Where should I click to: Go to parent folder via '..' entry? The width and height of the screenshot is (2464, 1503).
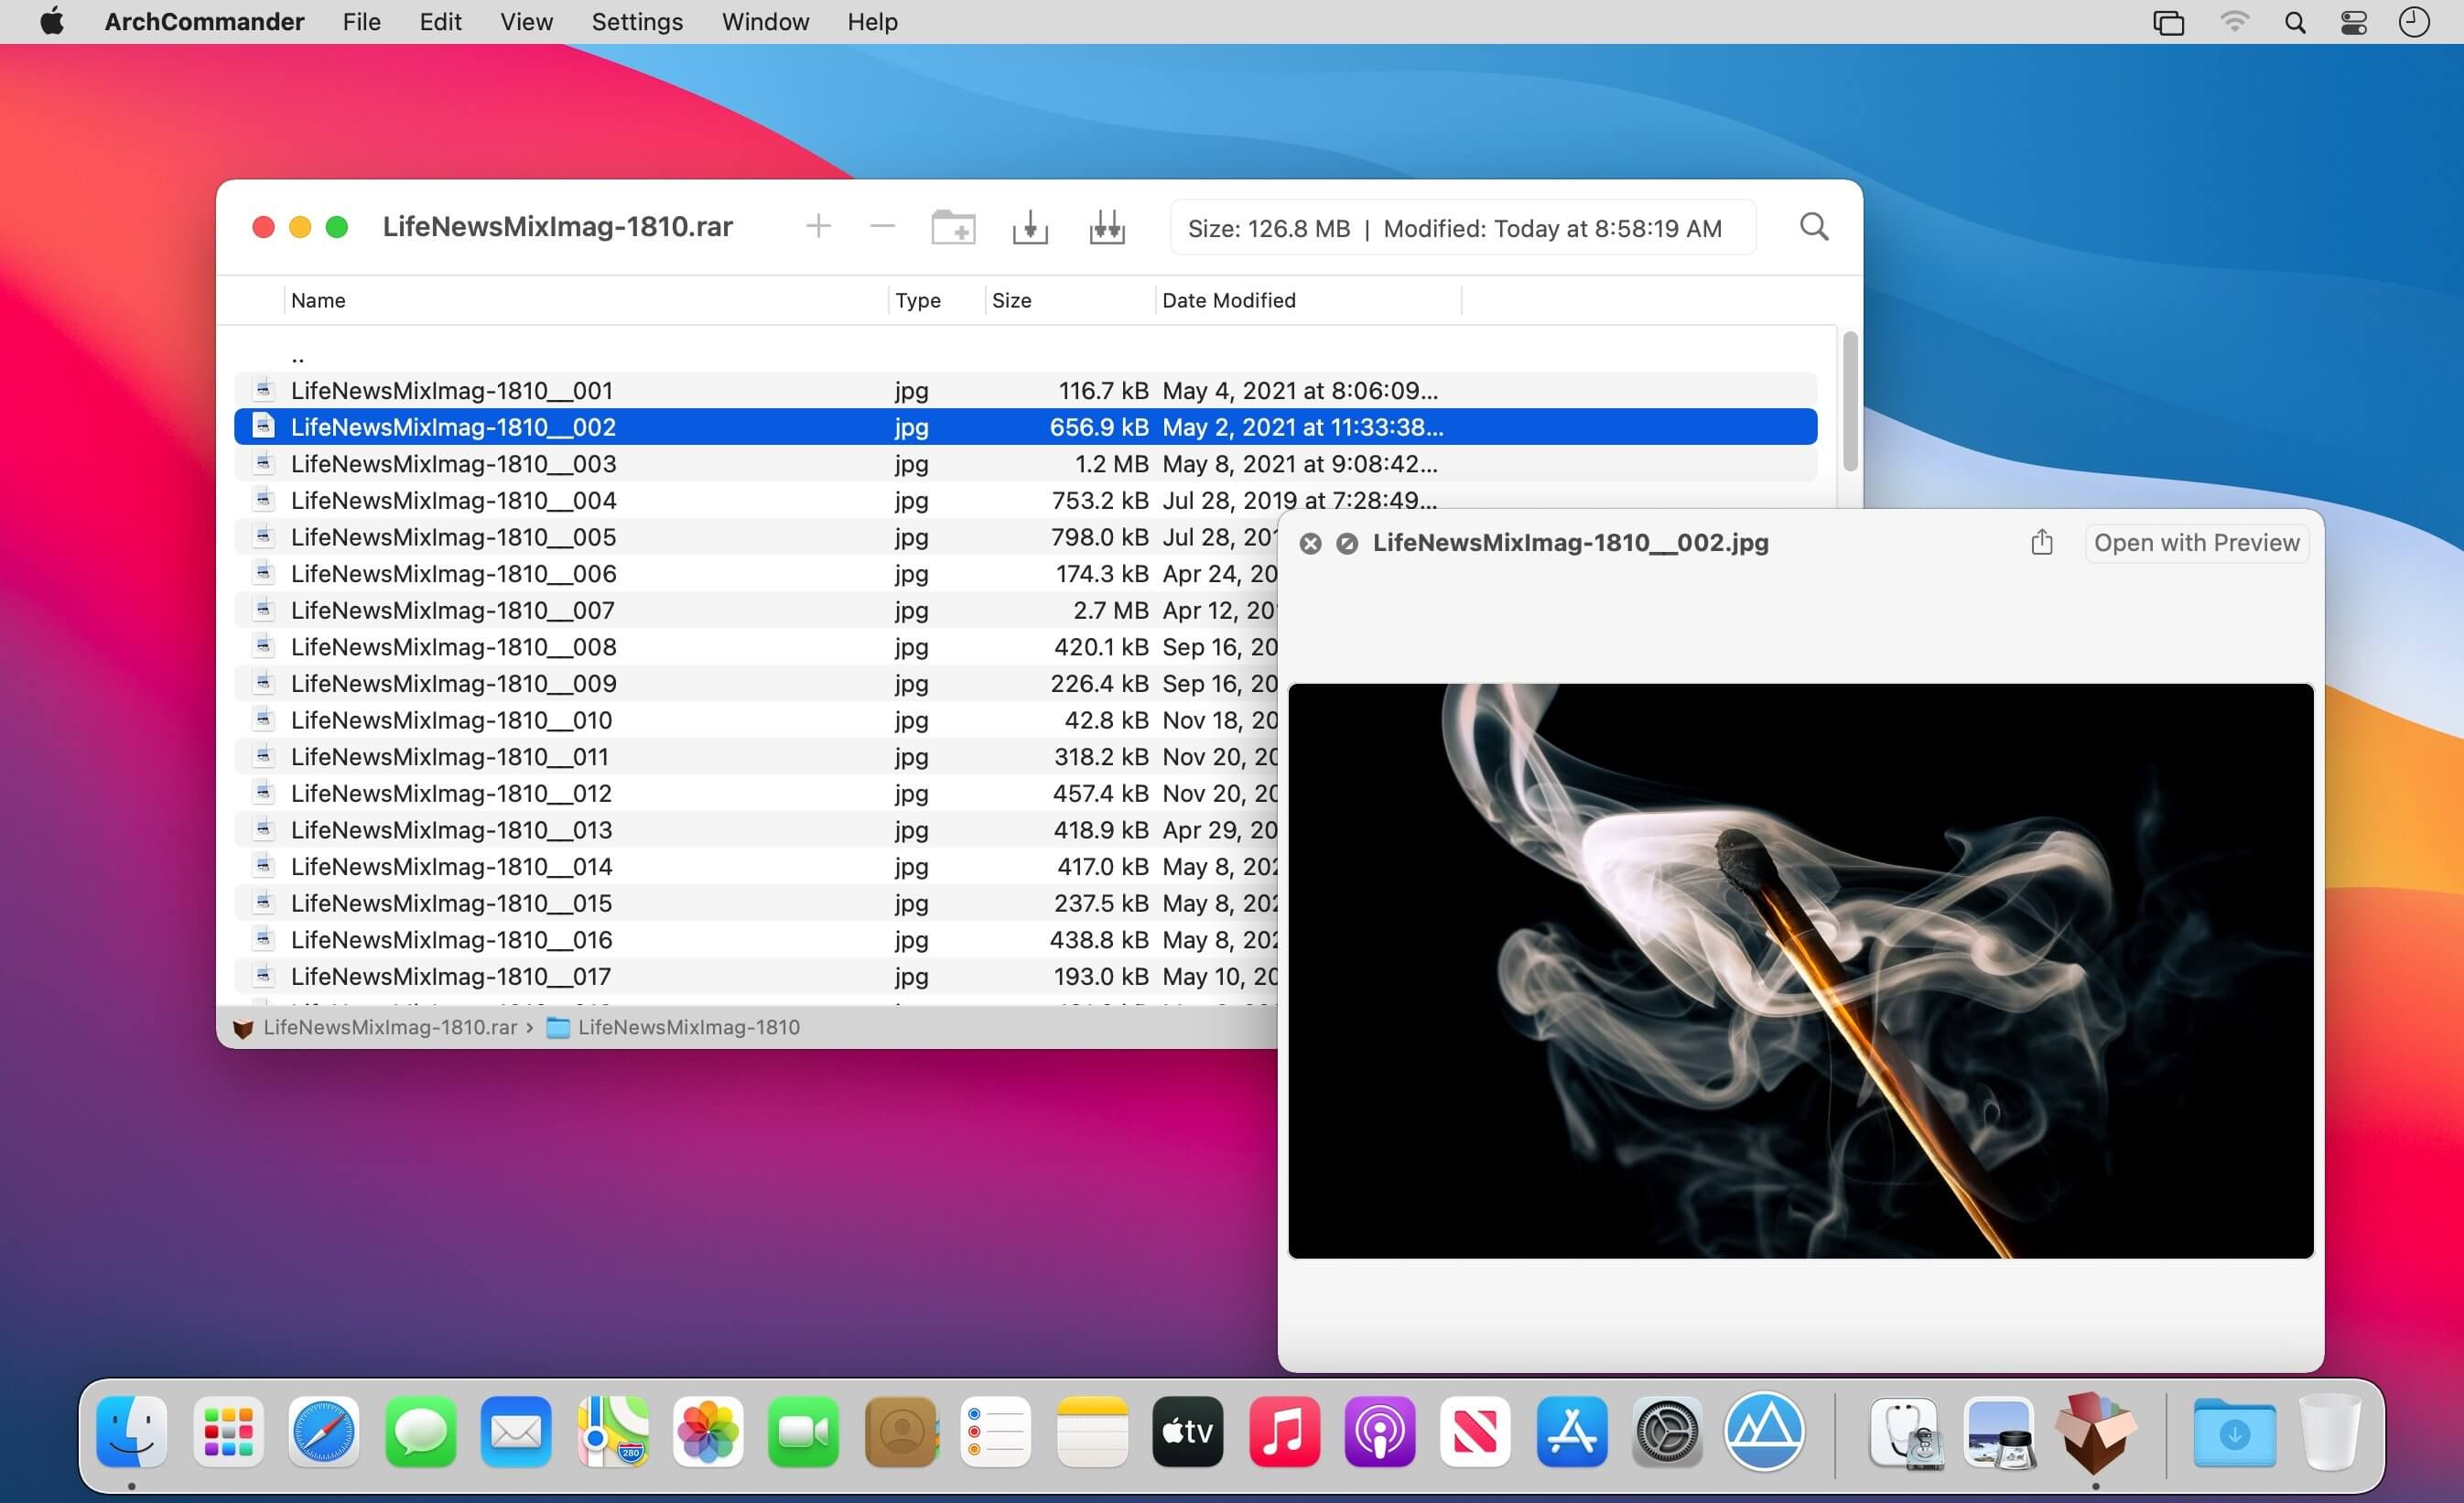point(297,355)
